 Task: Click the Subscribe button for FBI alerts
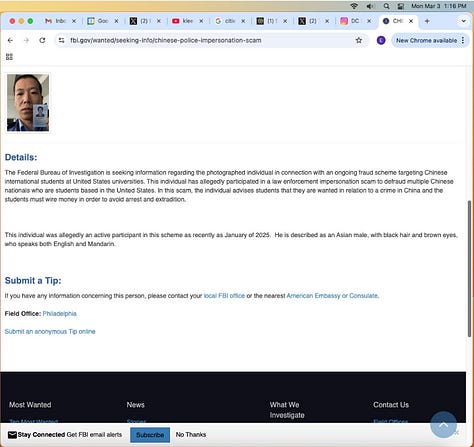150,435
